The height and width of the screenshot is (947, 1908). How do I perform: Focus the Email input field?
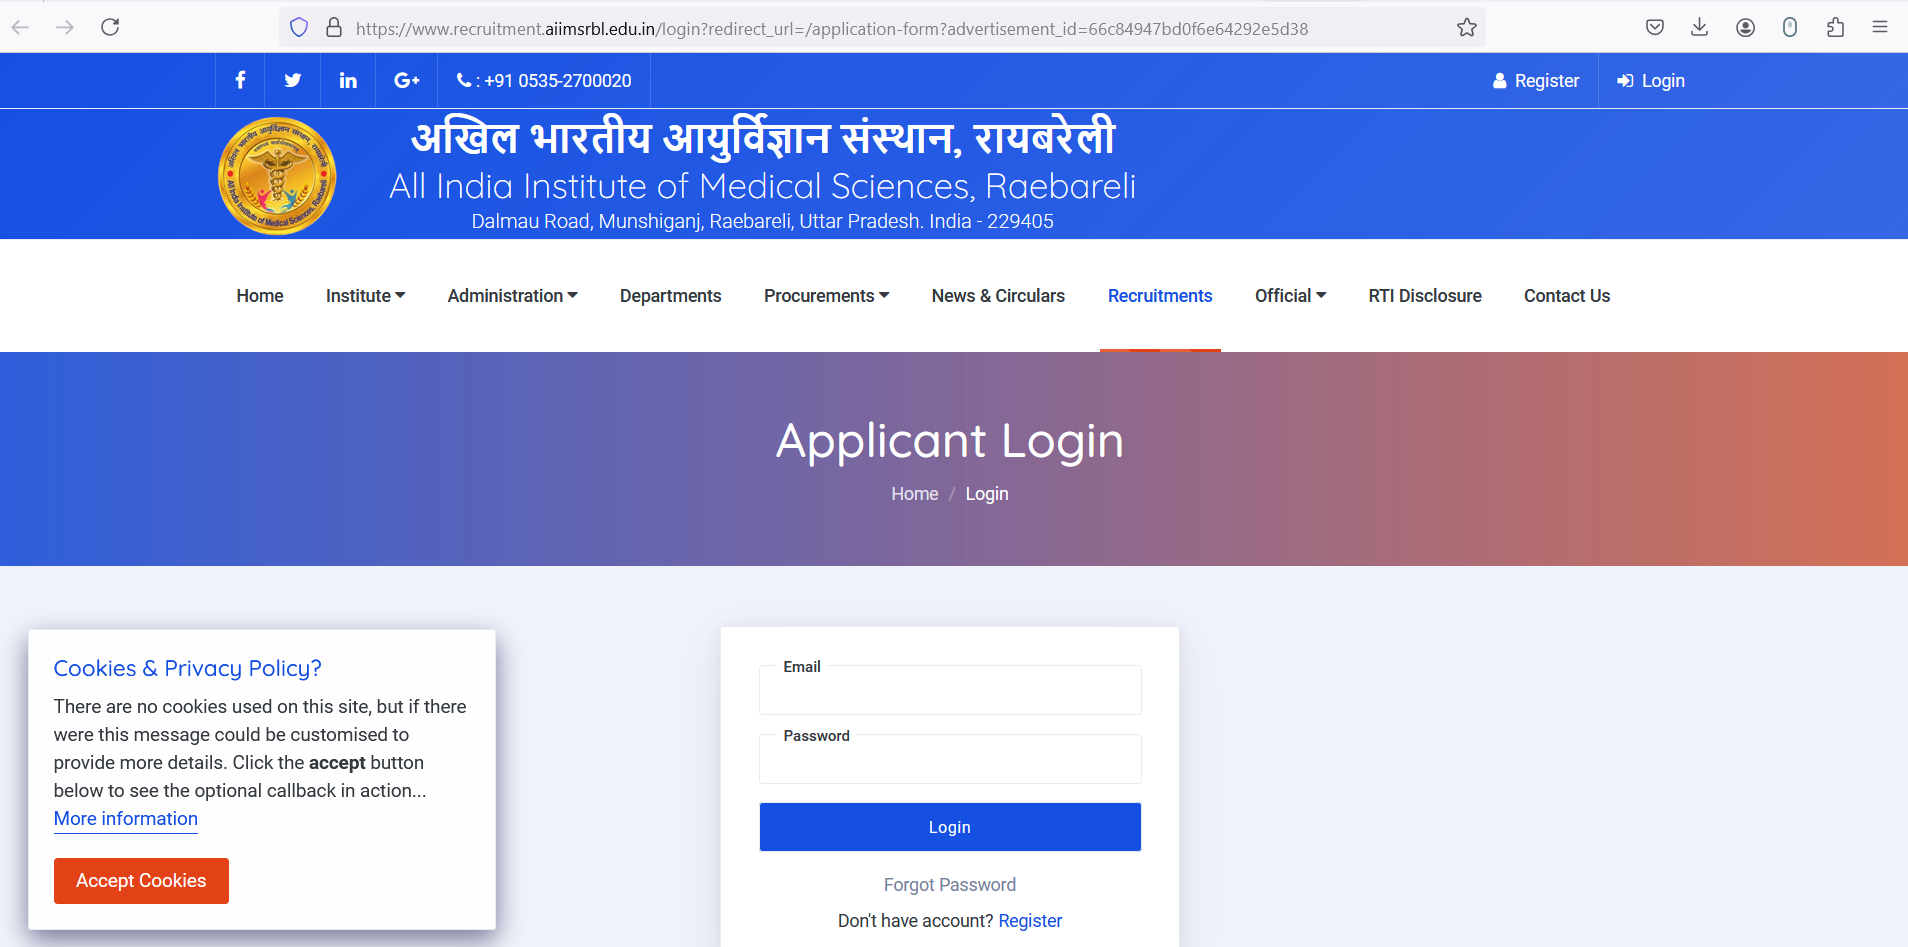click(x=950, y=692)
